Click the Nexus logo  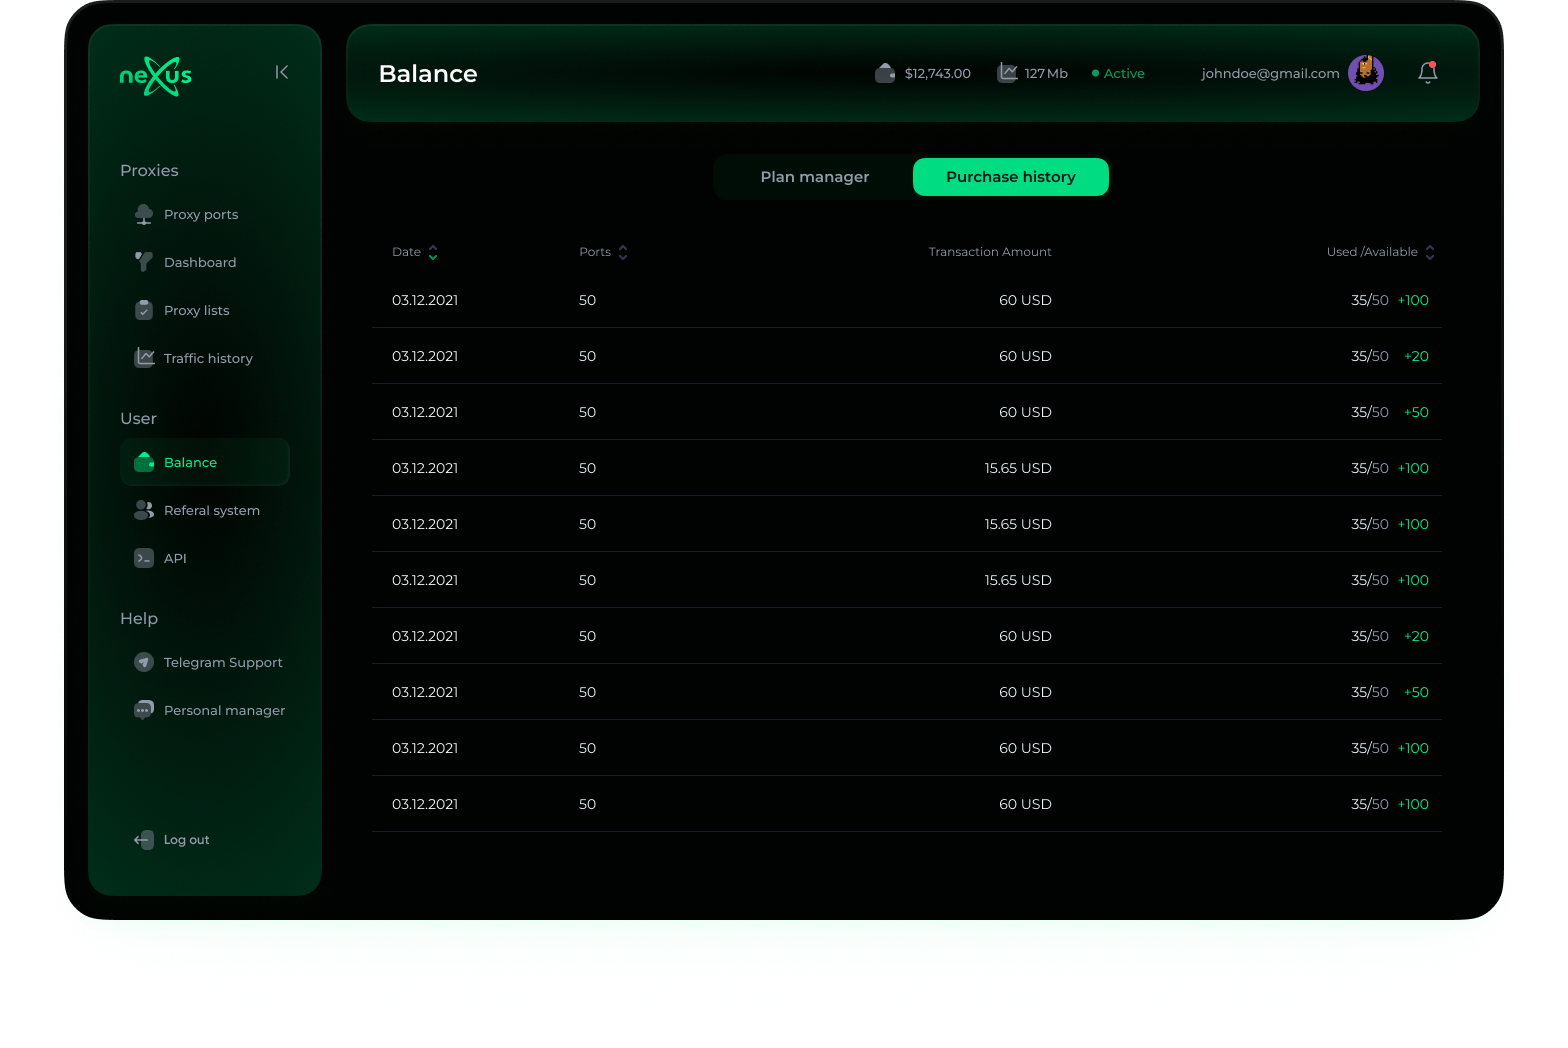pyautogui.click(x=156, y=76)
